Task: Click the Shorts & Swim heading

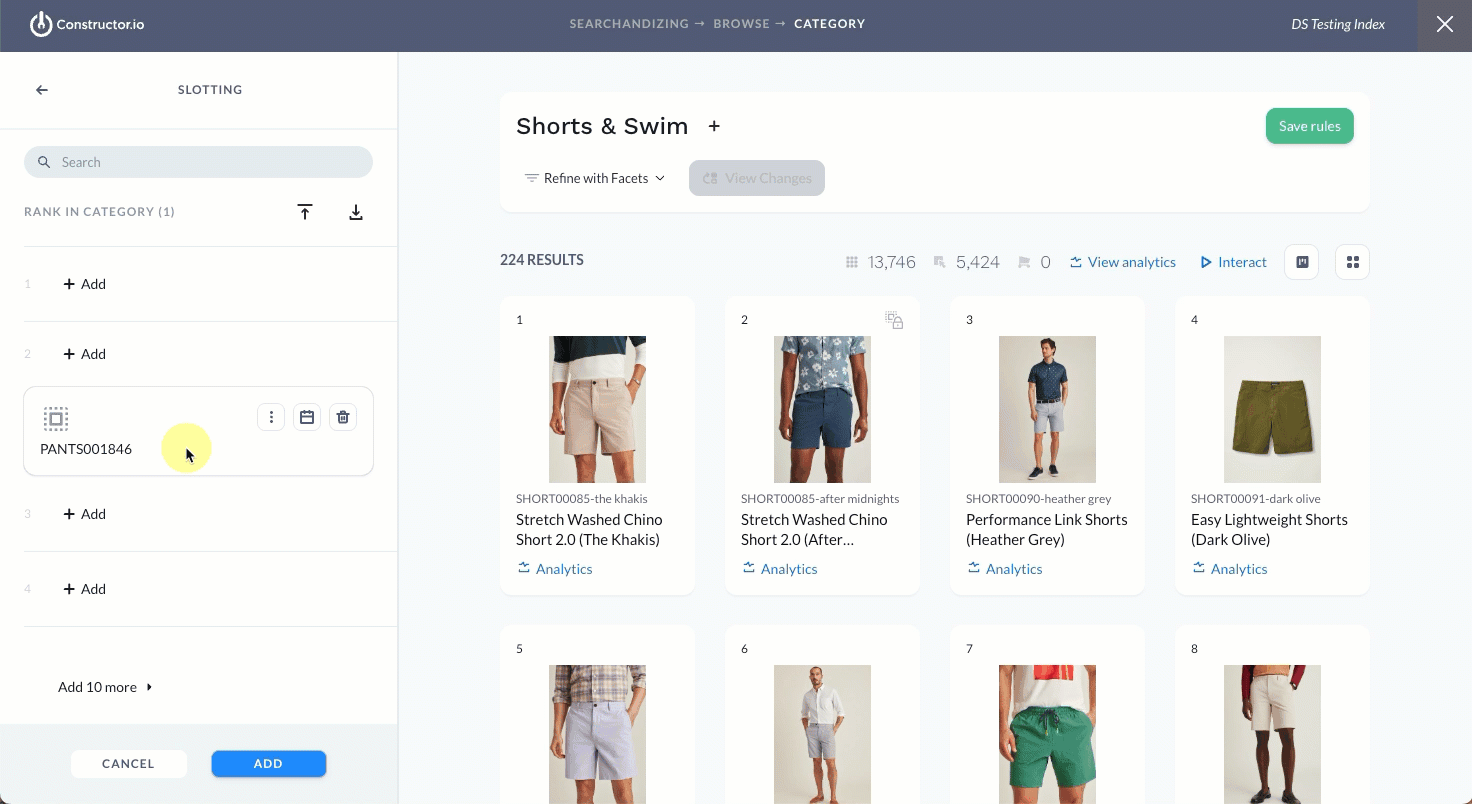Action: point(602,126)
